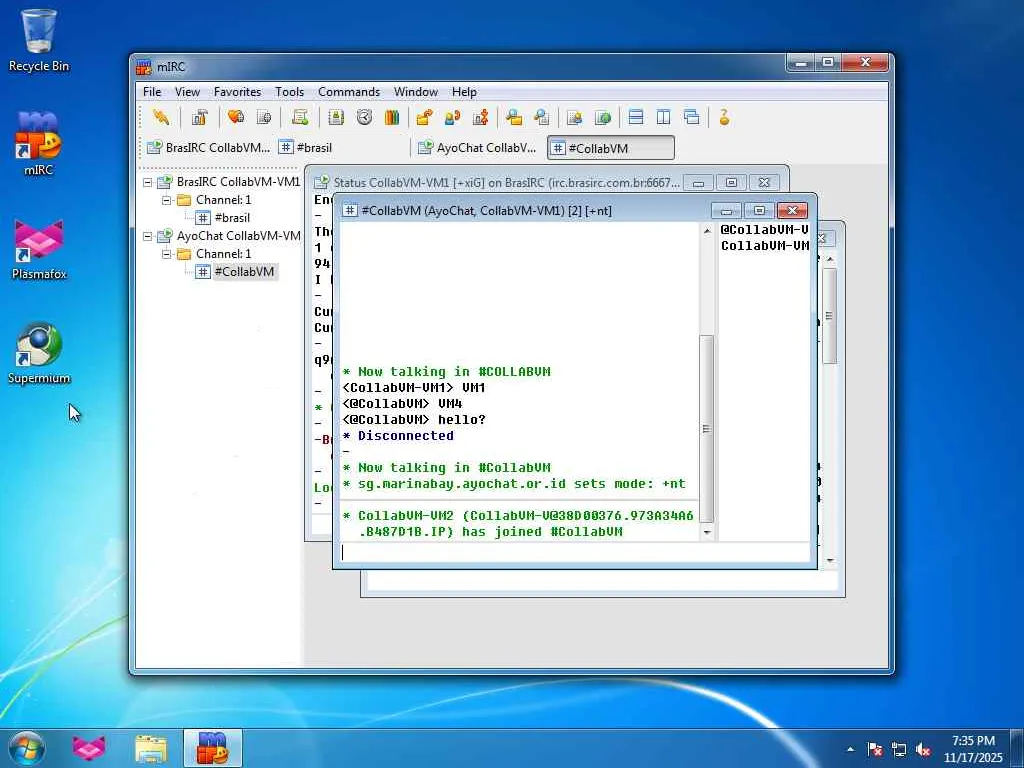Open mIRC Options hammer icon

(199, 118)
